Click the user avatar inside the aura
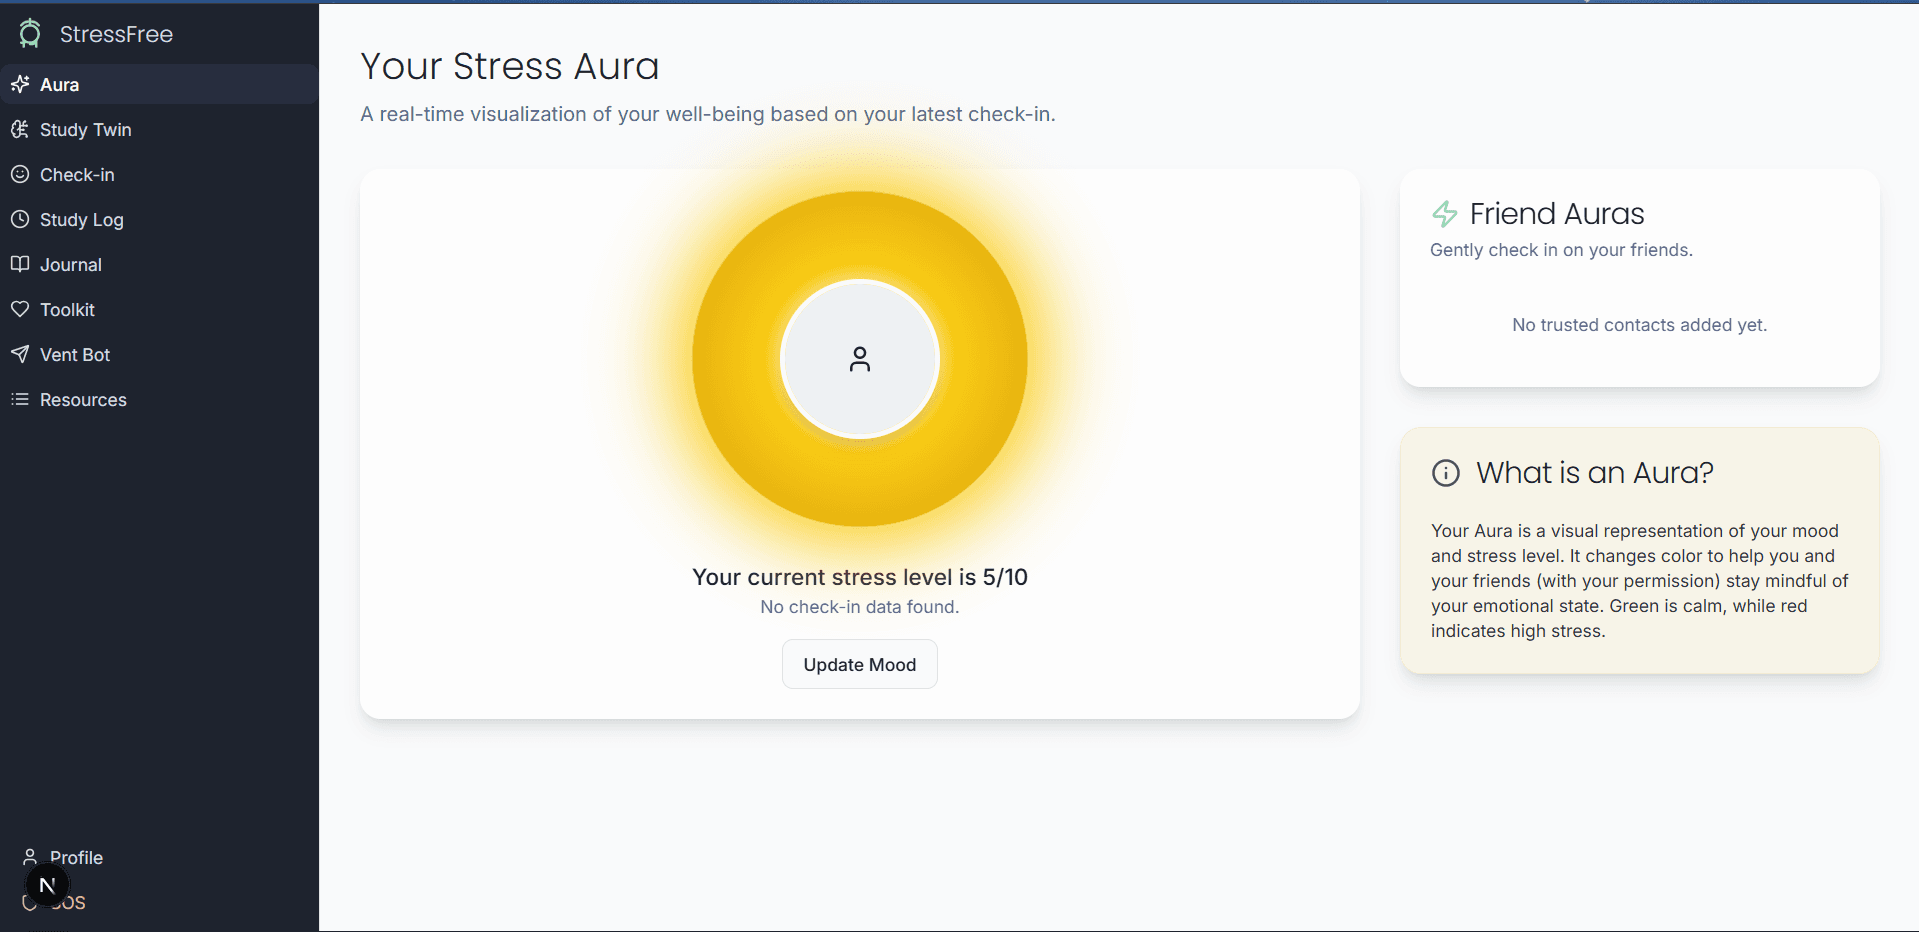This screenshot has height=932, width=1919. click(860, 359)
